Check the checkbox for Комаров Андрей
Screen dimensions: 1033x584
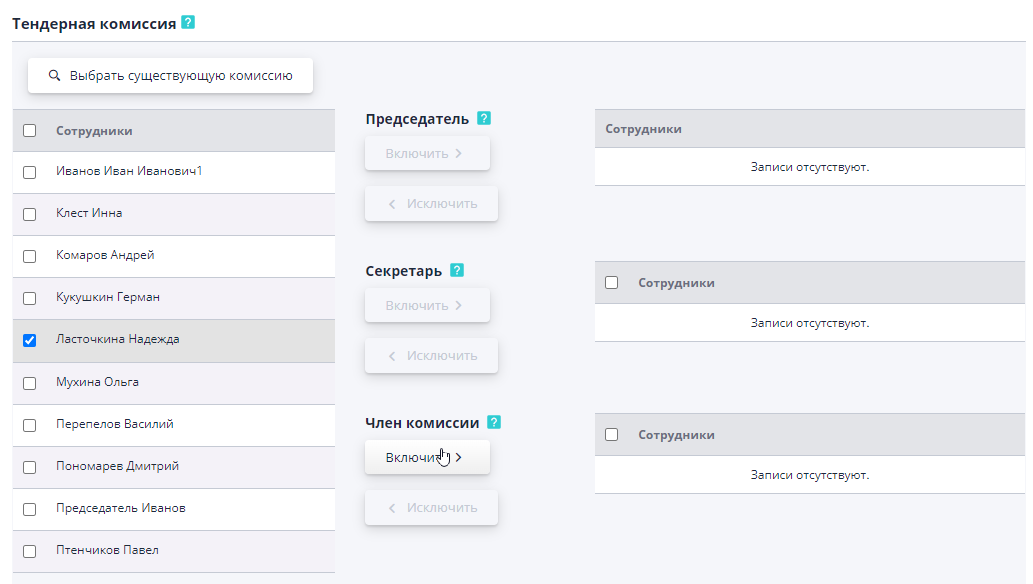coord(29,255)
